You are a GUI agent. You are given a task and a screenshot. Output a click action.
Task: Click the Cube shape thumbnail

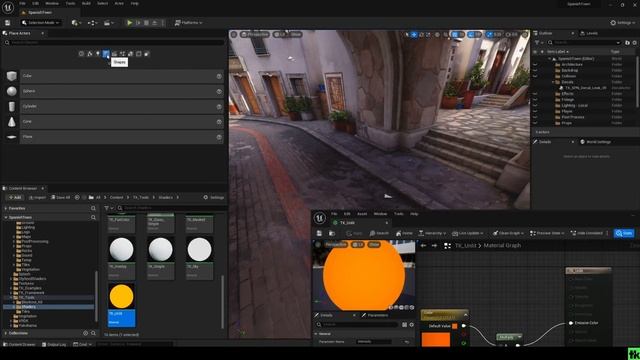pyautogui.click(x=11, y=76)
